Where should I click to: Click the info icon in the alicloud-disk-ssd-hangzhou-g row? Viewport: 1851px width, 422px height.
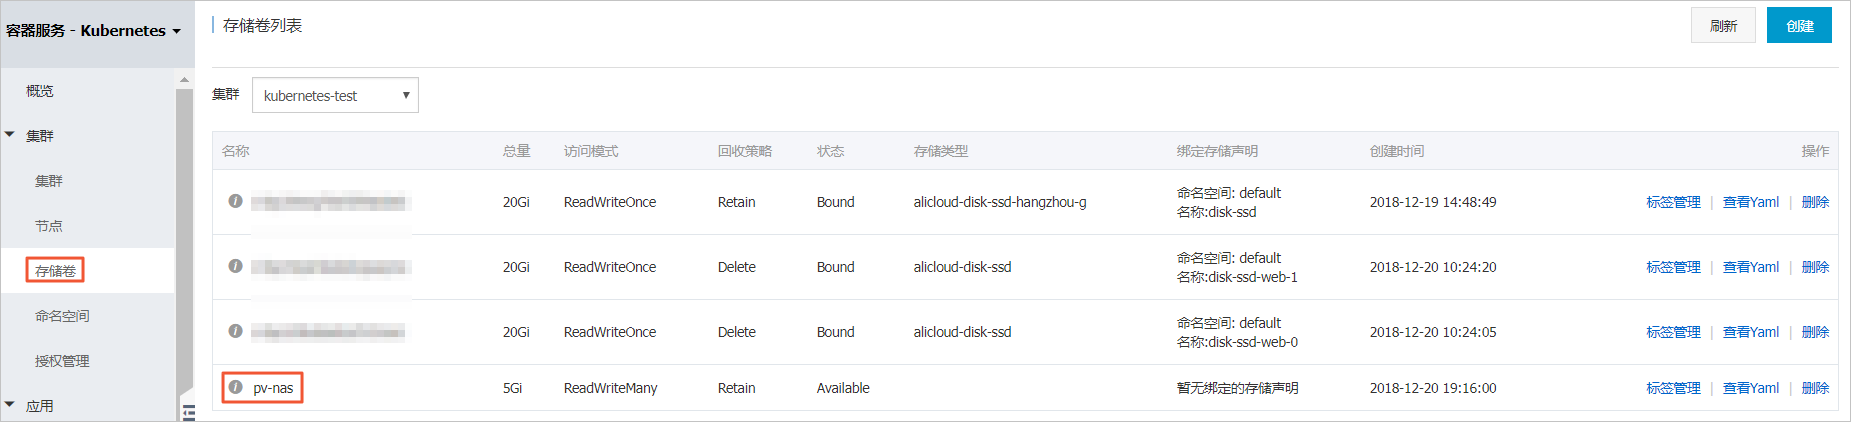pos(235,201)
